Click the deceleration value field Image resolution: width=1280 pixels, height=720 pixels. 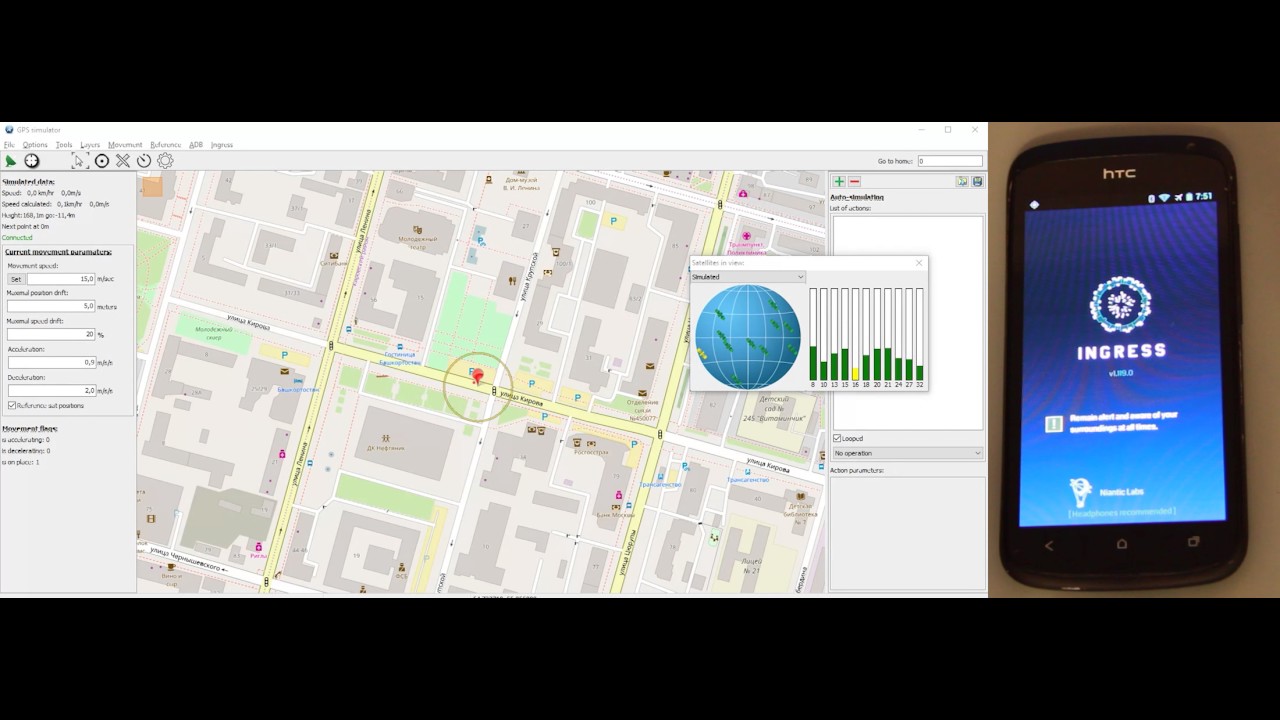point(51,390)
